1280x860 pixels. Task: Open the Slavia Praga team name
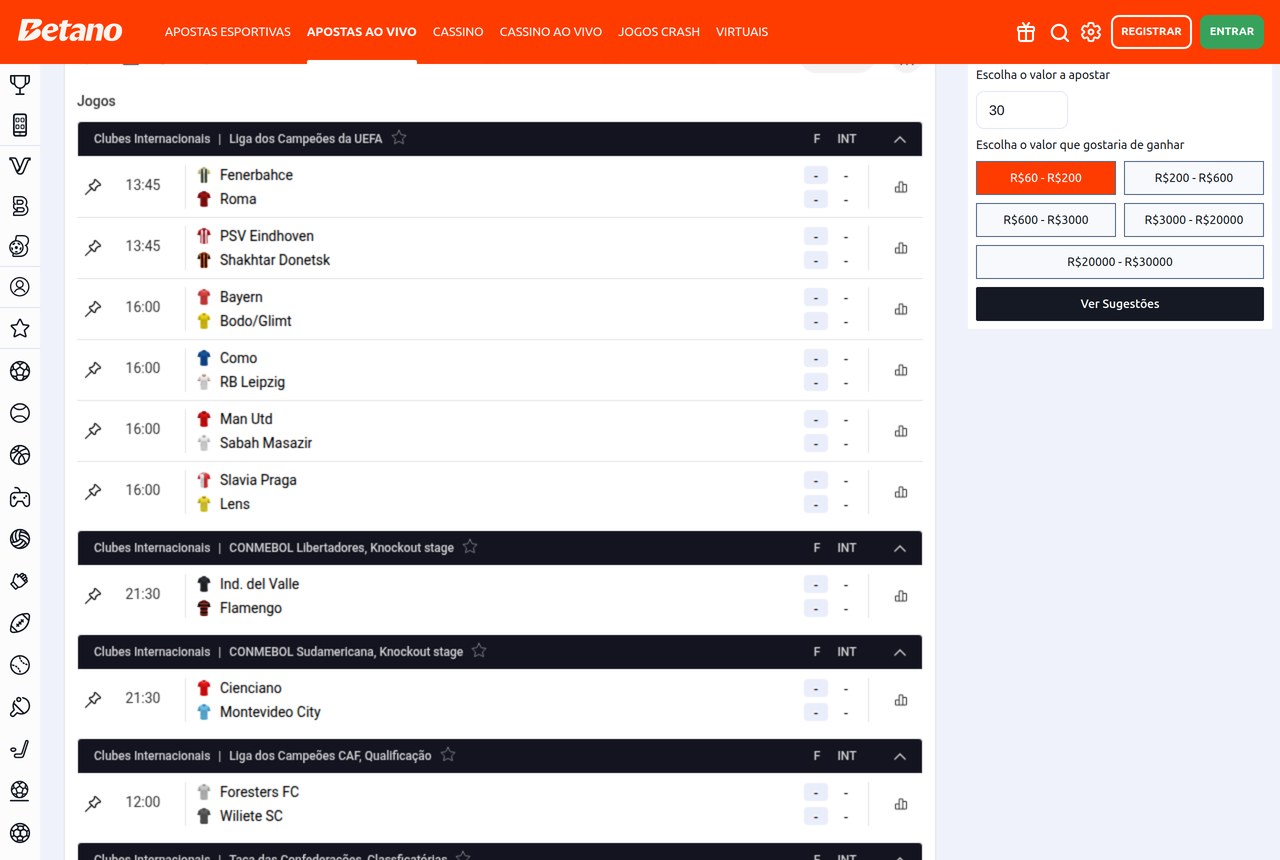tap(258, 480)
